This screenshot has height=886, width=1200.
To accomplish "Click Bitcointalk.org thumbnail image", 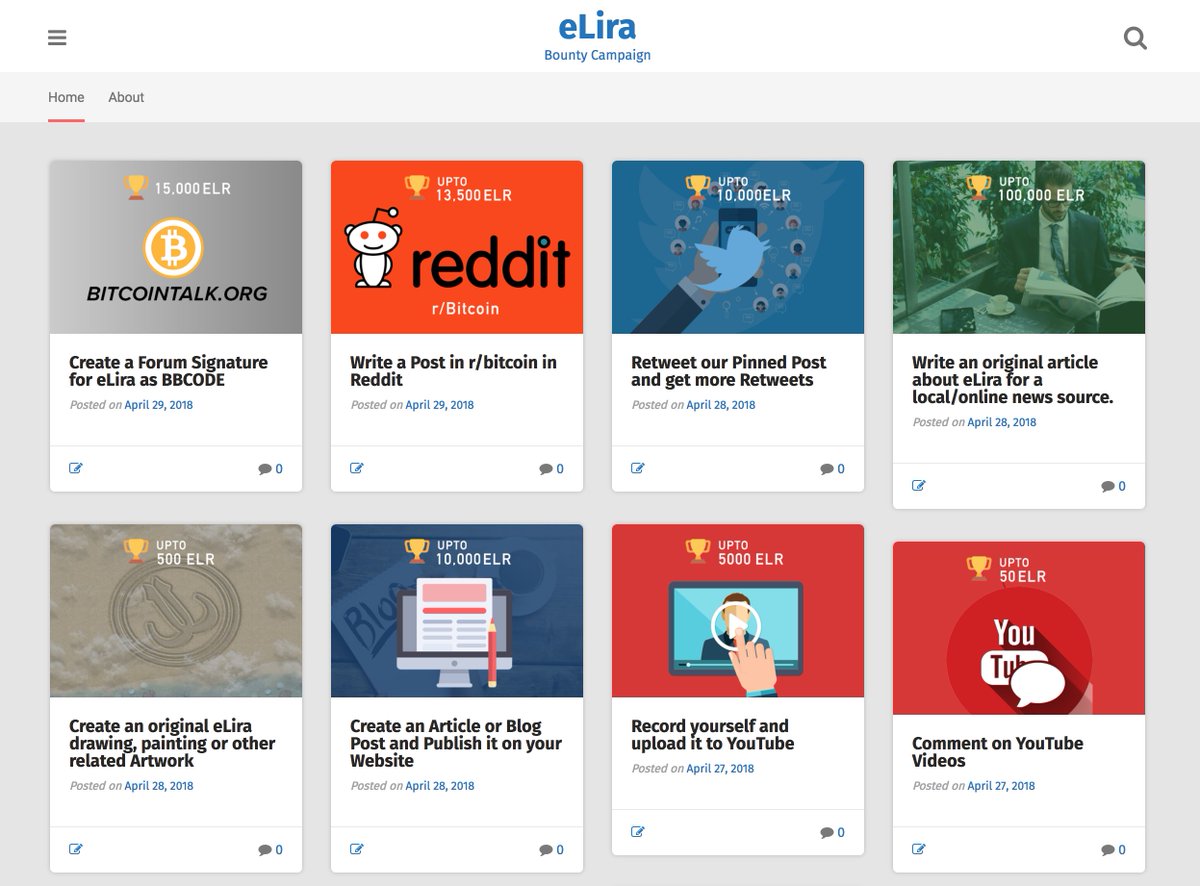I will 176,247.
